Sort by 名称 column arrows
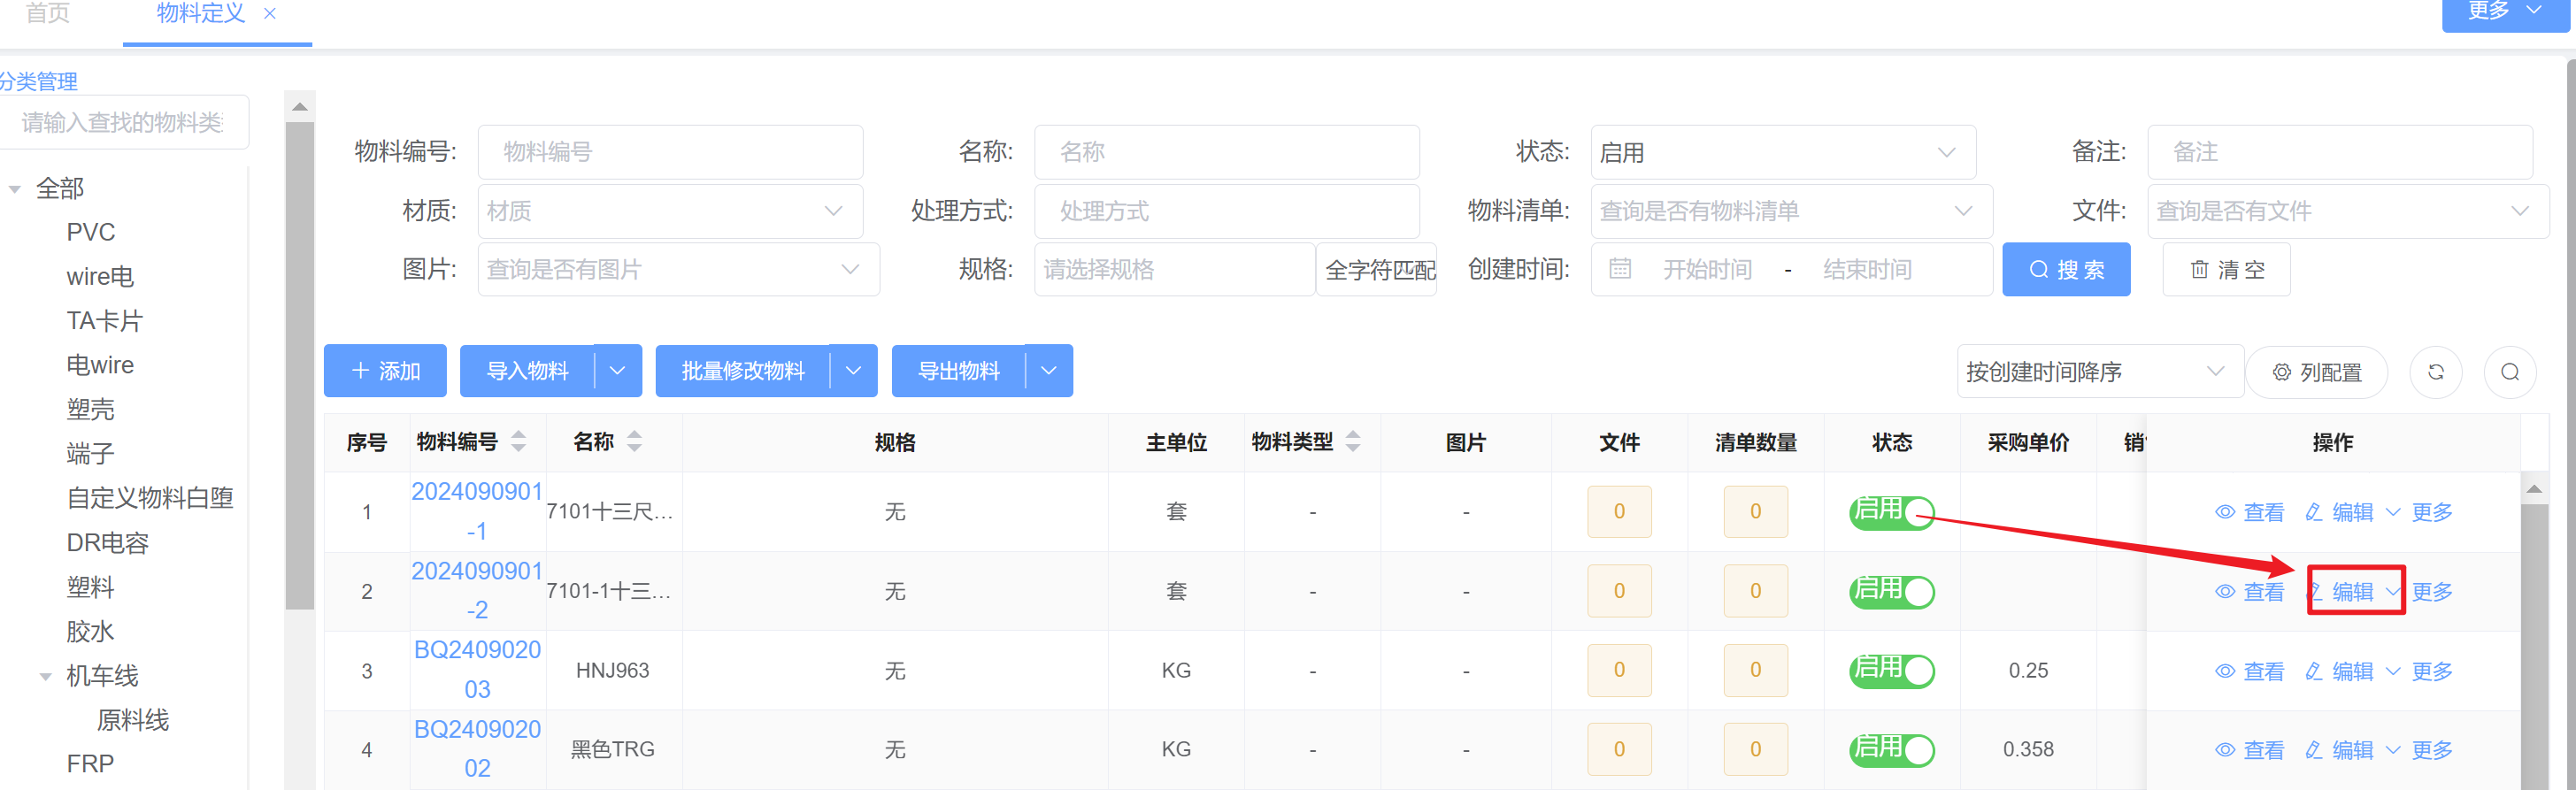The width and height of the screenshot is (2576, 790). click(634, 441)
